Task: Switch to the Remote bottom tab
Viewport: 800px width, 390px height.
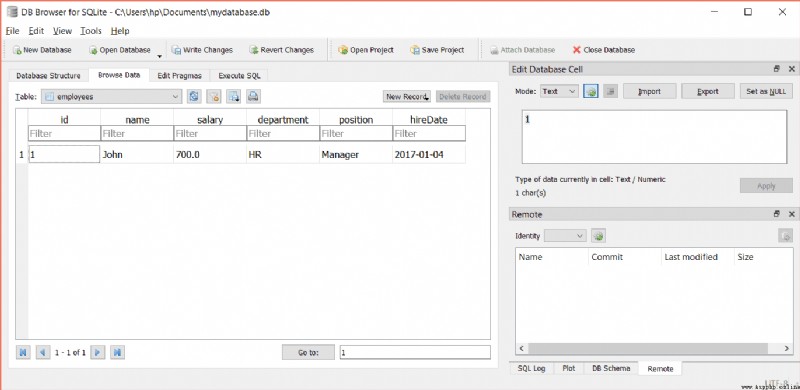Action: point(660,369)
